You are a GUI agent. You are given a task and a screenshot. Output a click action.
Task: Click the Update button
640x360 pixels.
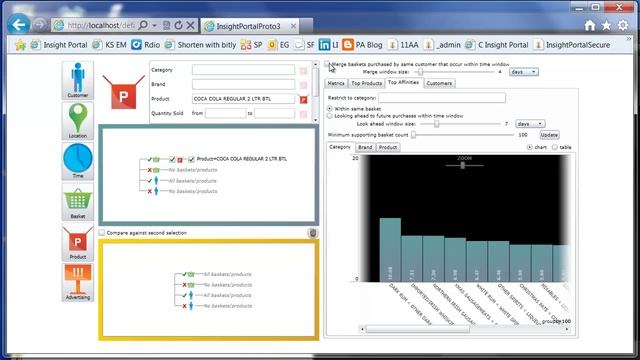click(549, 135)
